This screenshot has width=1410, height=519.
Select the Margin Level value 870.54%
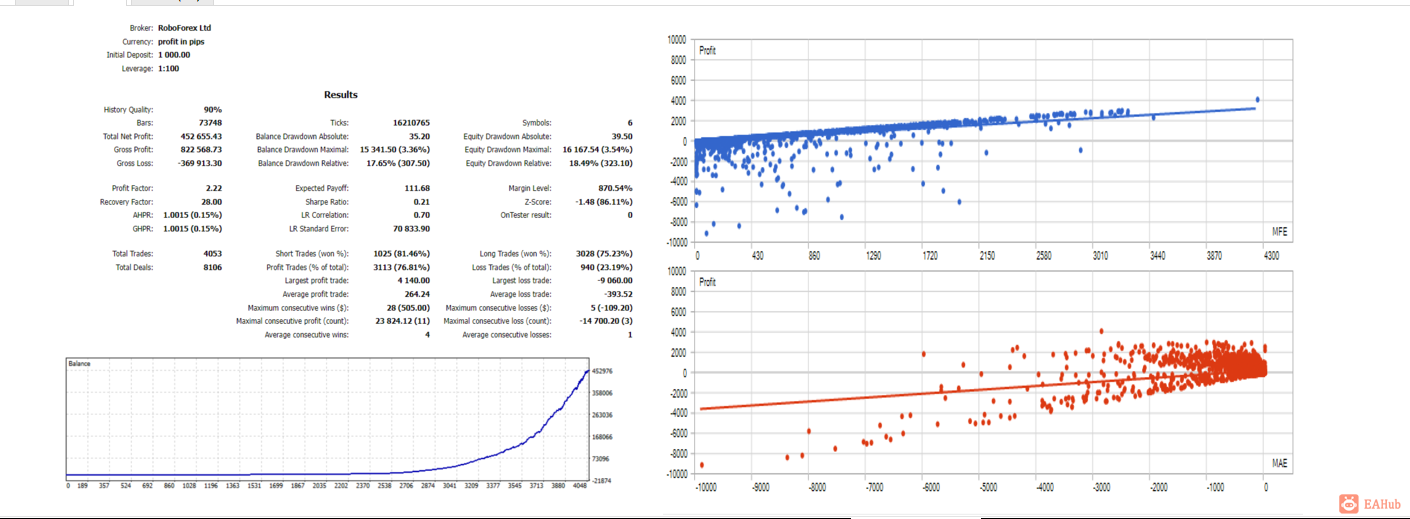click(x=617, y=188)
